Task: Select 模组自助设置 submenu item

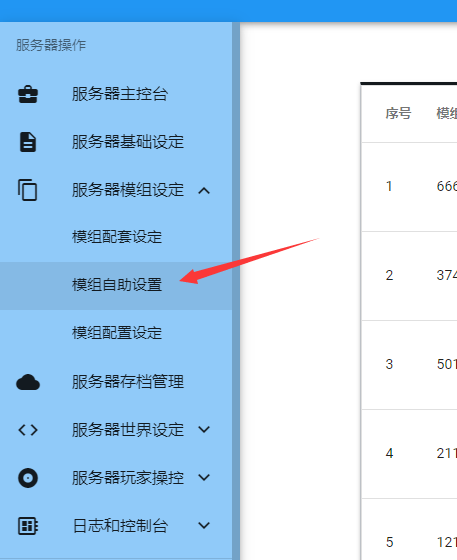Action: click(116, 286)
